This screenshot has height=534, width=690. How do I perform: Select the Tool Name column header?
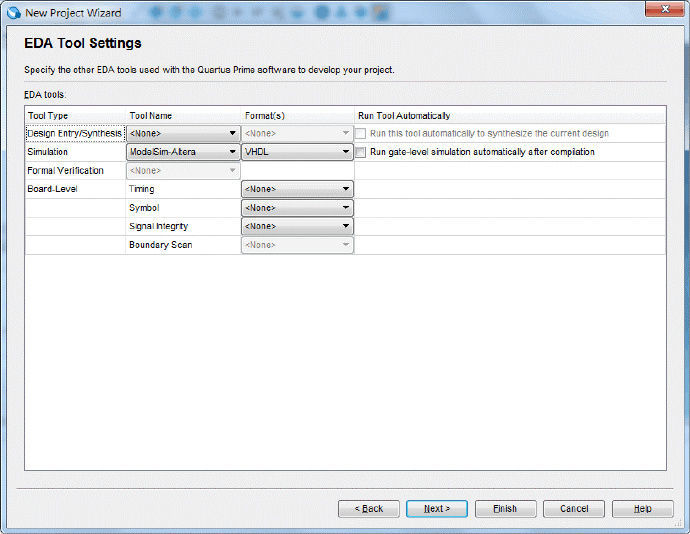click(183, 116)
